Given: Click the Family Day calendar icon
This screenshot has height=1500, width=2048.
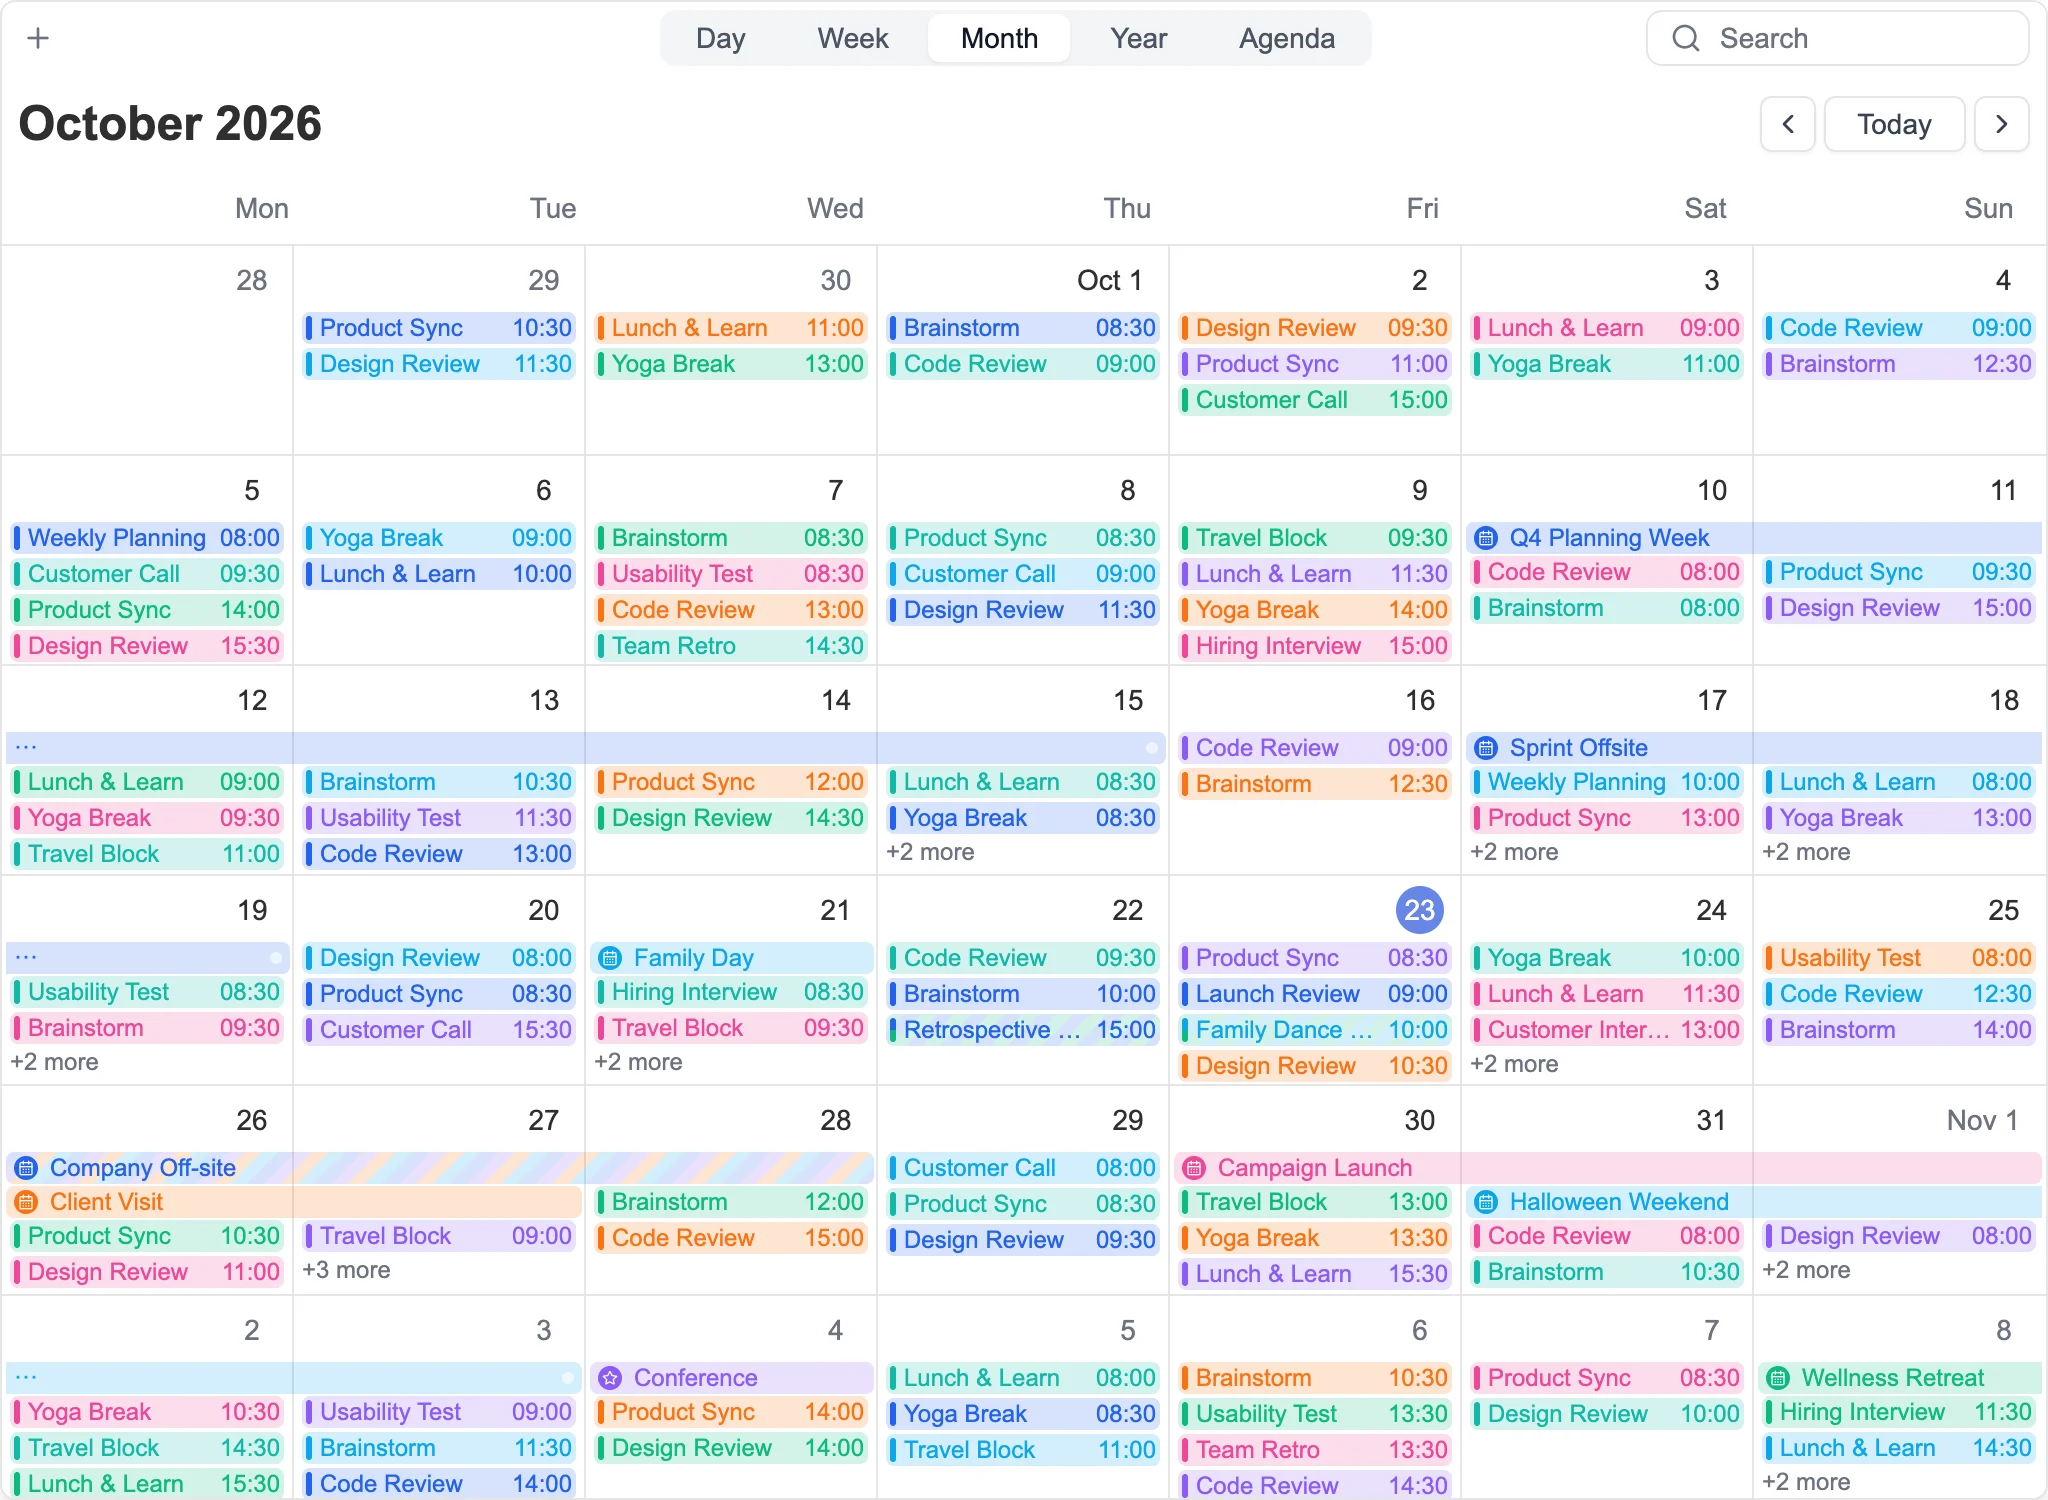Looking at the screenshot, I should (x=610, y=958).
